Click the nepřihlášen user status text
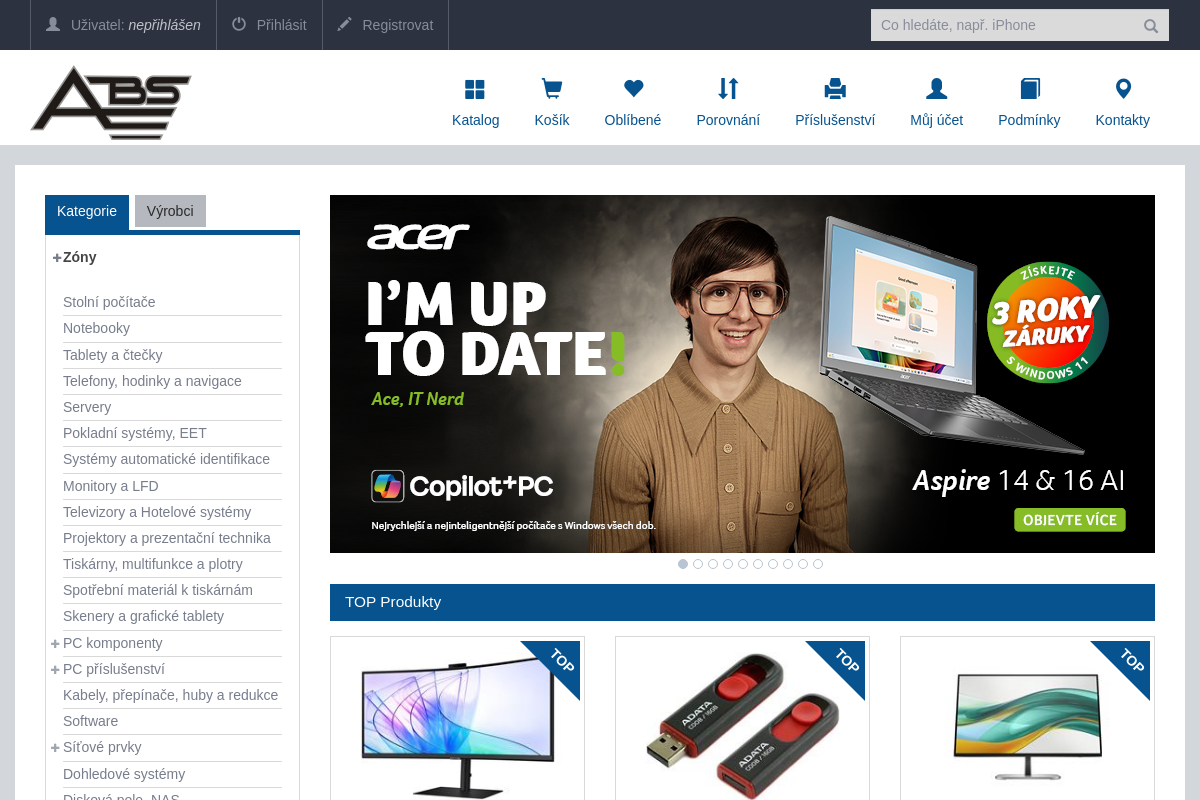The image size is (1200, 800). (165, 25)
